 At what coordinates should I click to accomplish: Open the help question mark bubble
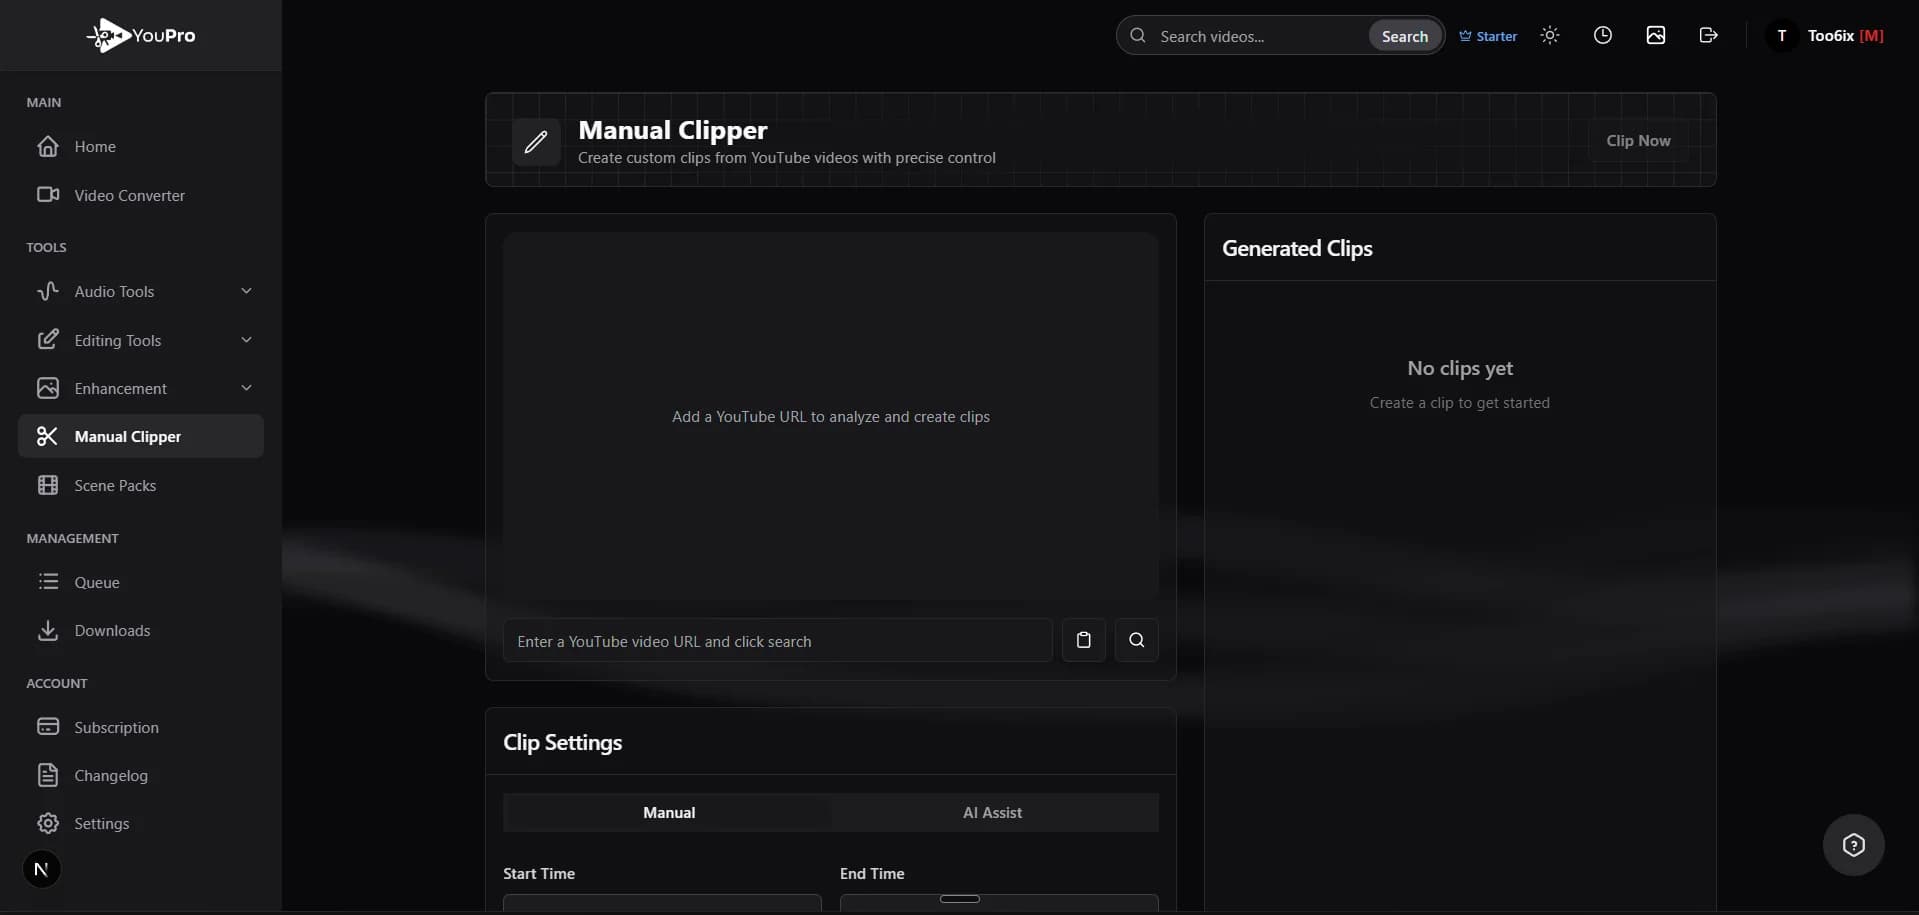point(1853,845)
